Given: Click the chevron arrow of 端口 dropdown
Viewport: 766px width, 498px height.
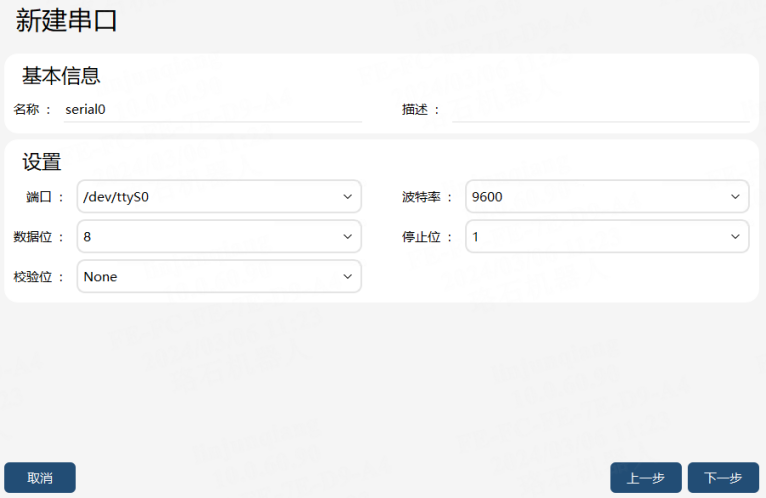Looking at the screenshot, I should [347, 197].
